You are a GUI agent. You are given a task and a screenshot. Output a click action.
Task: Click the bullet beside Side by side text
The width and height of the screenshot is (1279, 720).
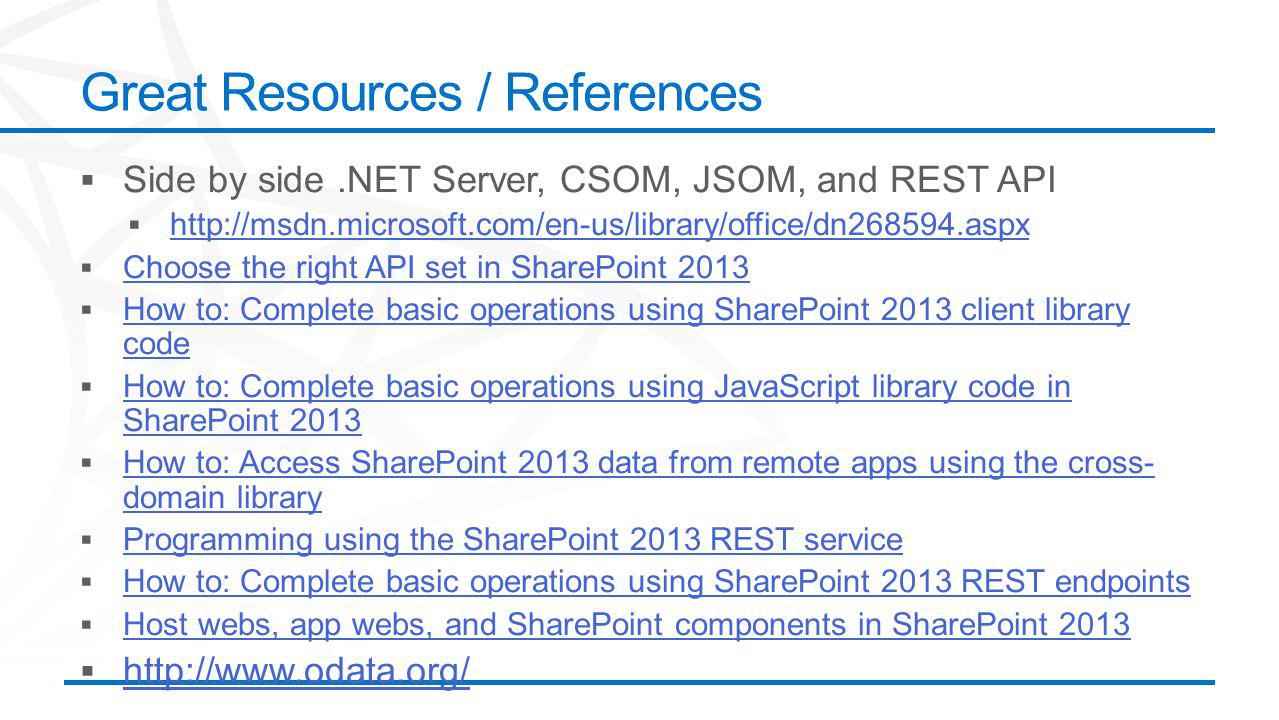pos(89,182)
